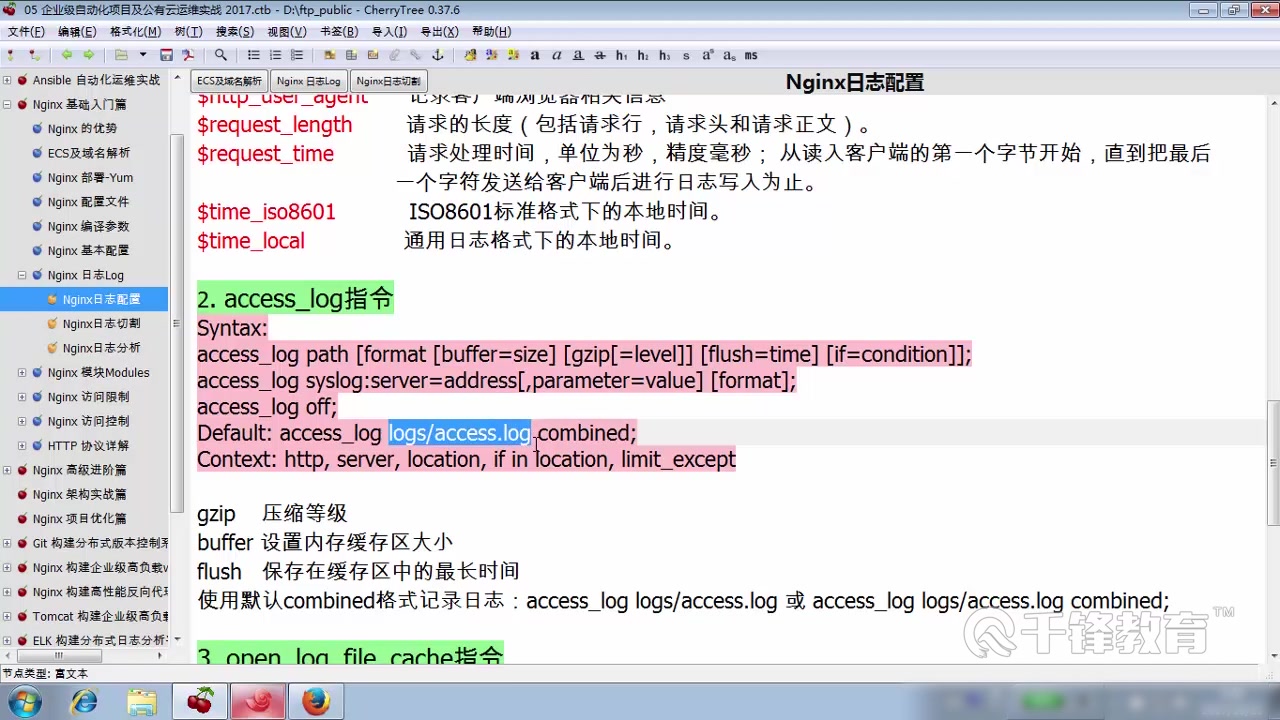Image resolution: width=1280 pixels, height=720 pixels.
Task: Expand the Ansible 自动化运维实战 node
Action: [7, 80]
